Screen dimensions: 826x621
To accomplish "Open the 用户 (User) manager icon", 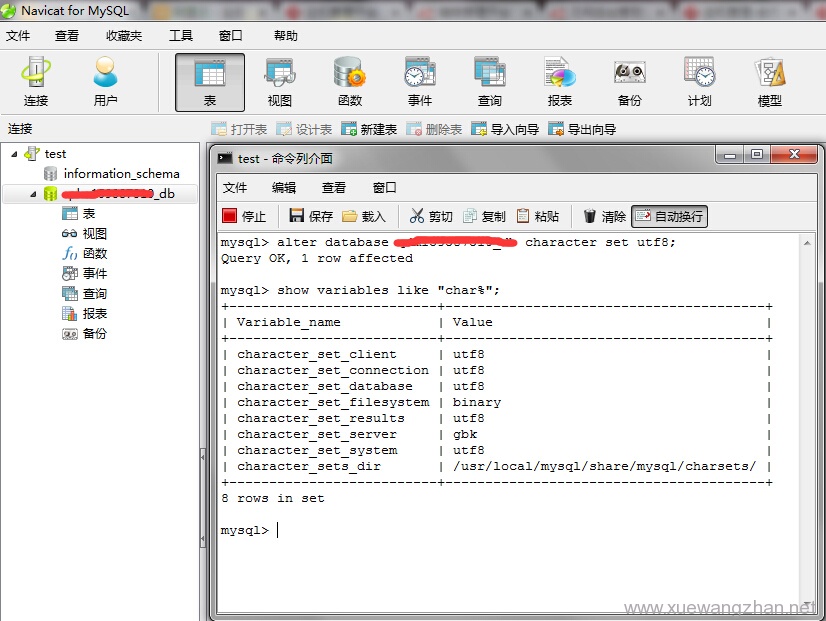I will pyautogui.click(x=105, y=81).
